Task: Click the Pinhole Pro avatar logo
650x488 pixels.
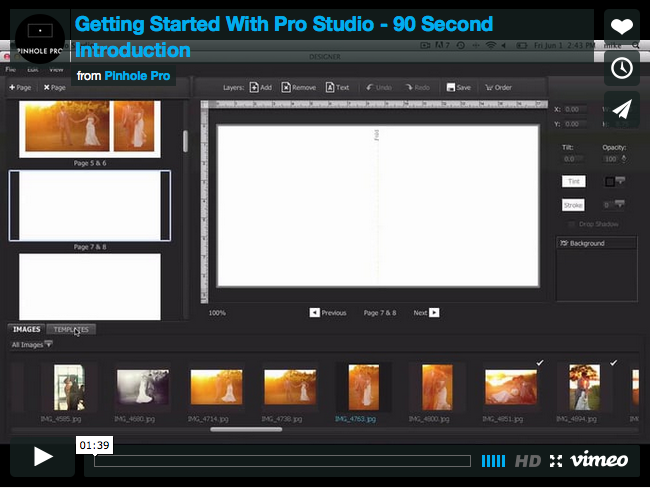Action: [x=40, y=39]
